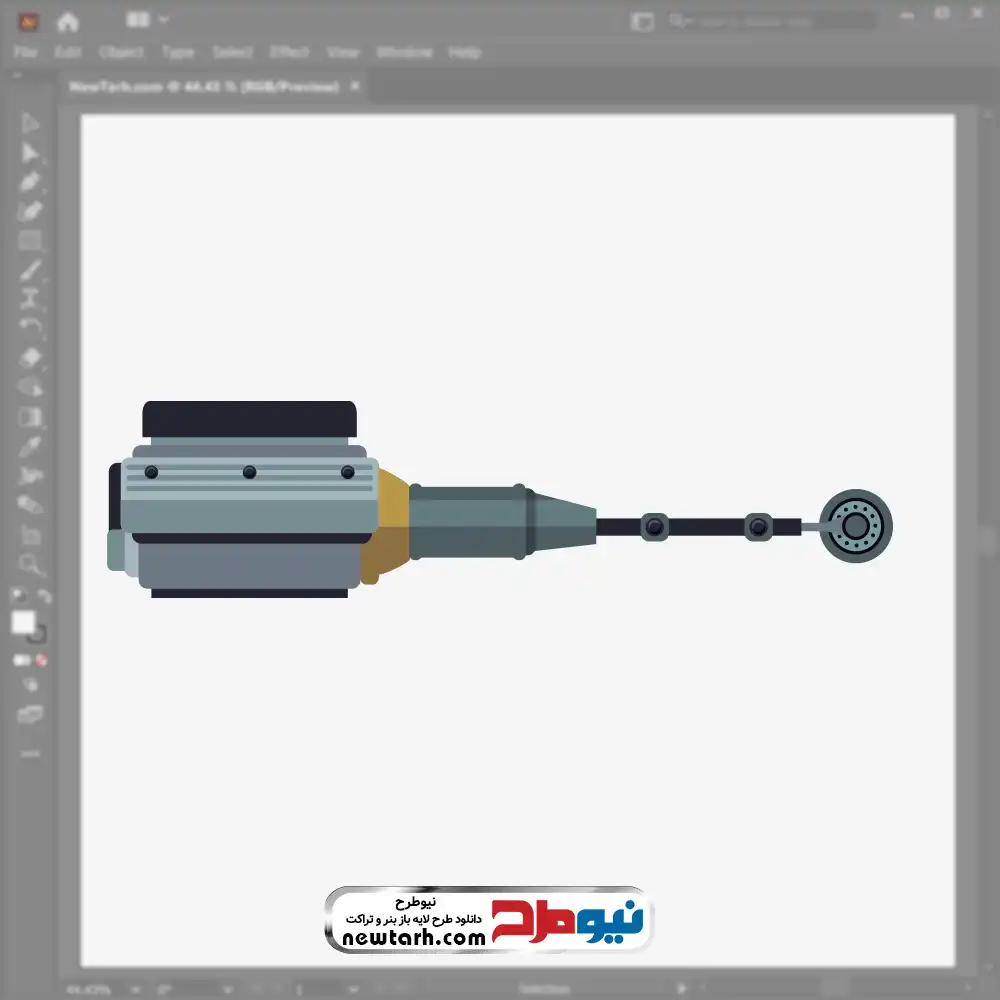The image size is (1000, 1000).
Task: Change the screen mode
Action: tap(30, 714)
